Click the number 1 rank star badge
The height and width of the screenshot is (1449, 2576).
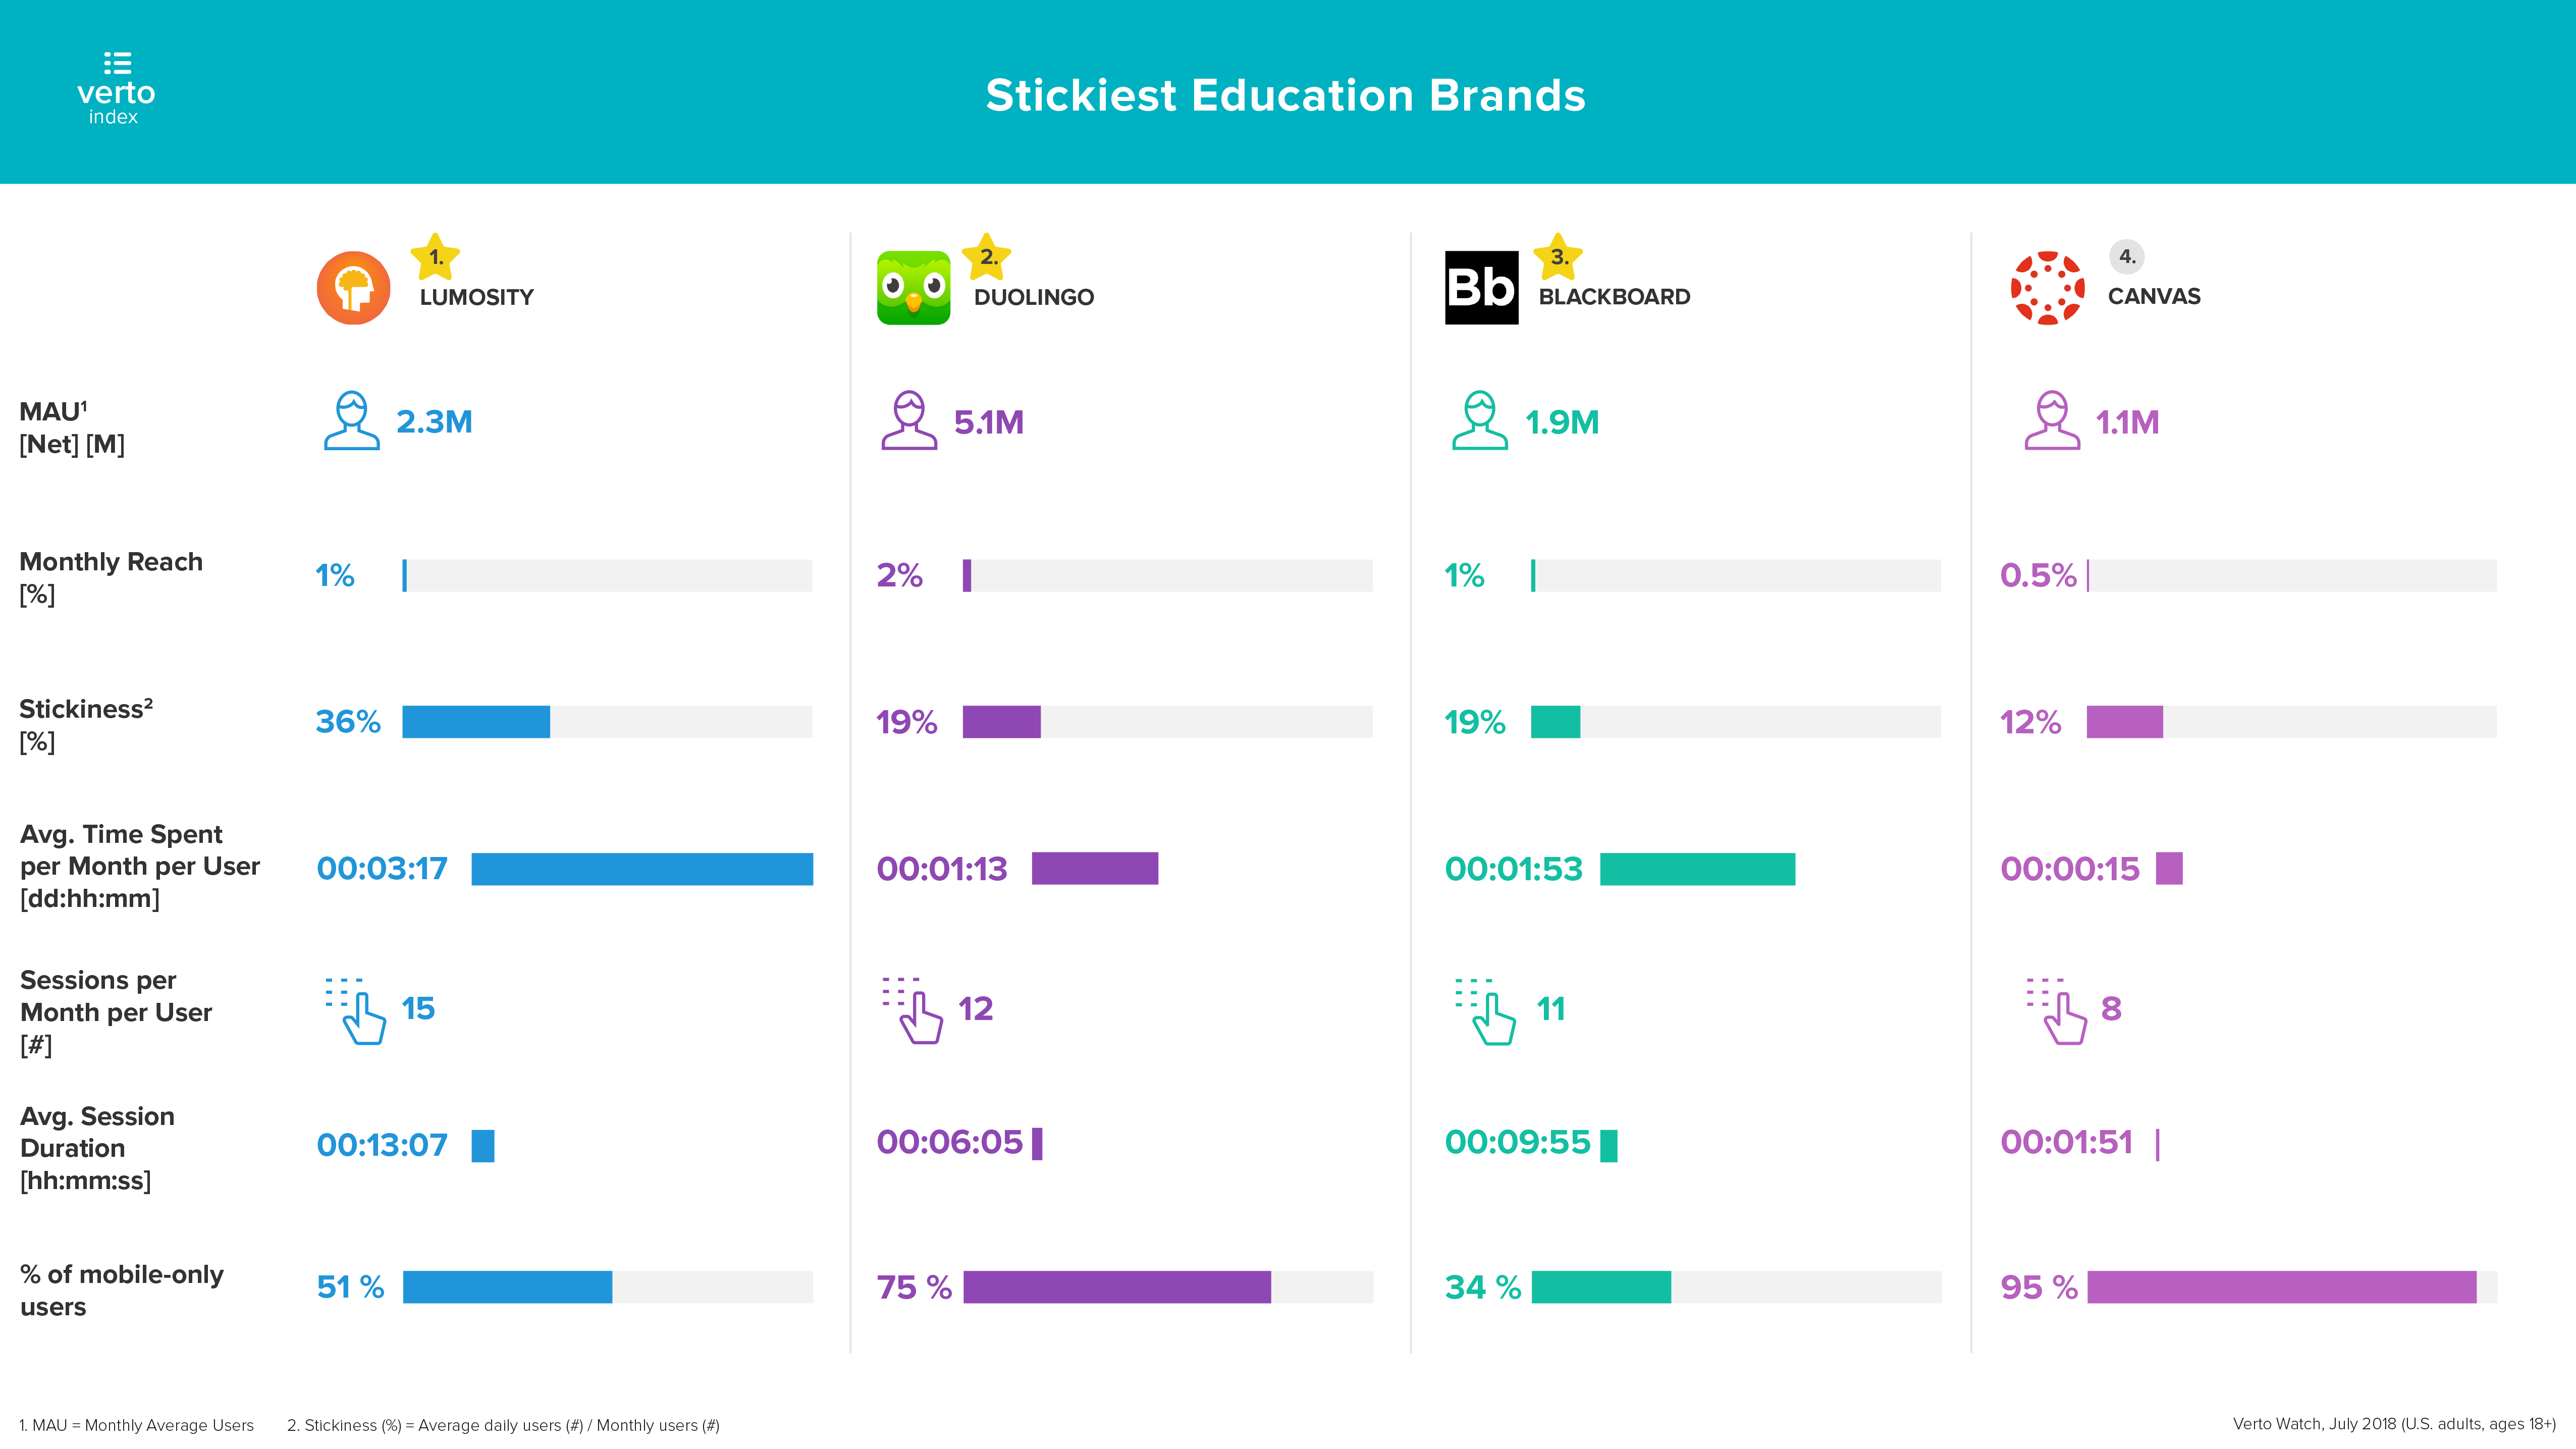coord(435,257)
